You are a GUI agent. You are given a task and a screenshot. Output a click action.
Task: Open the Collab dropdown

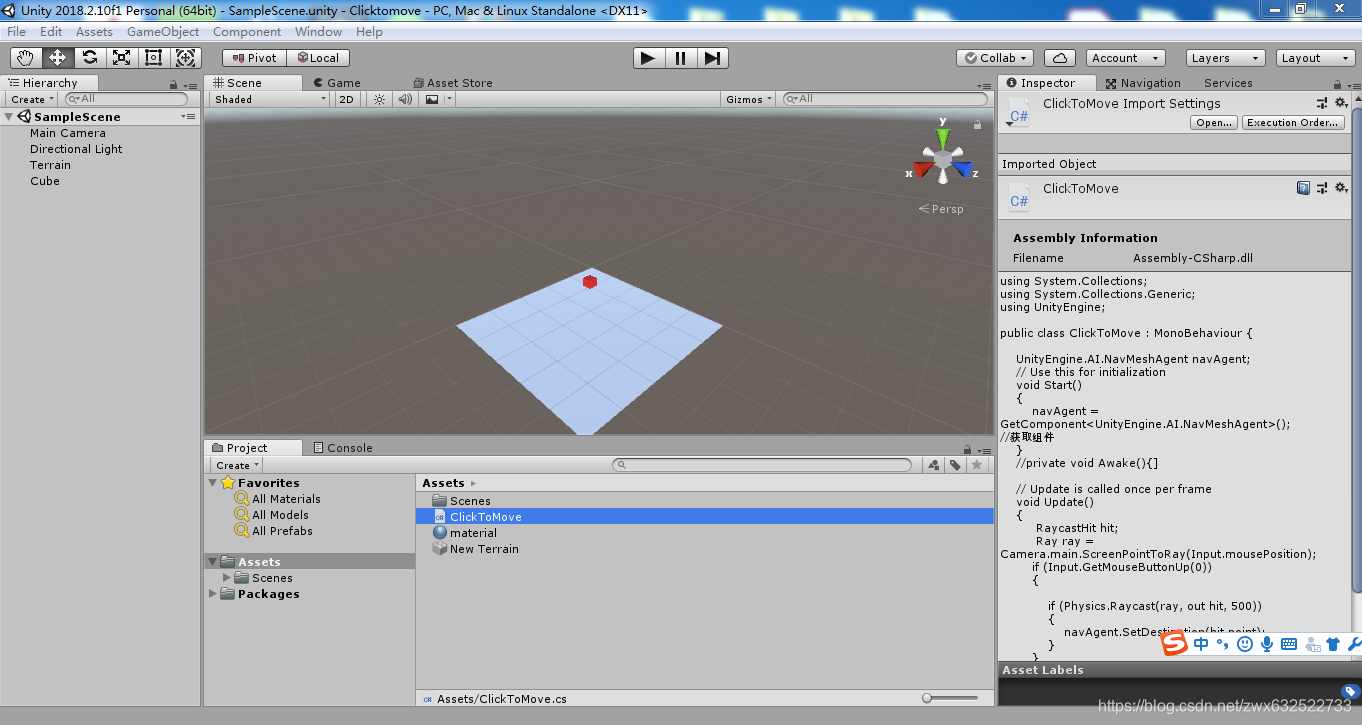click(x=994, y=58)
